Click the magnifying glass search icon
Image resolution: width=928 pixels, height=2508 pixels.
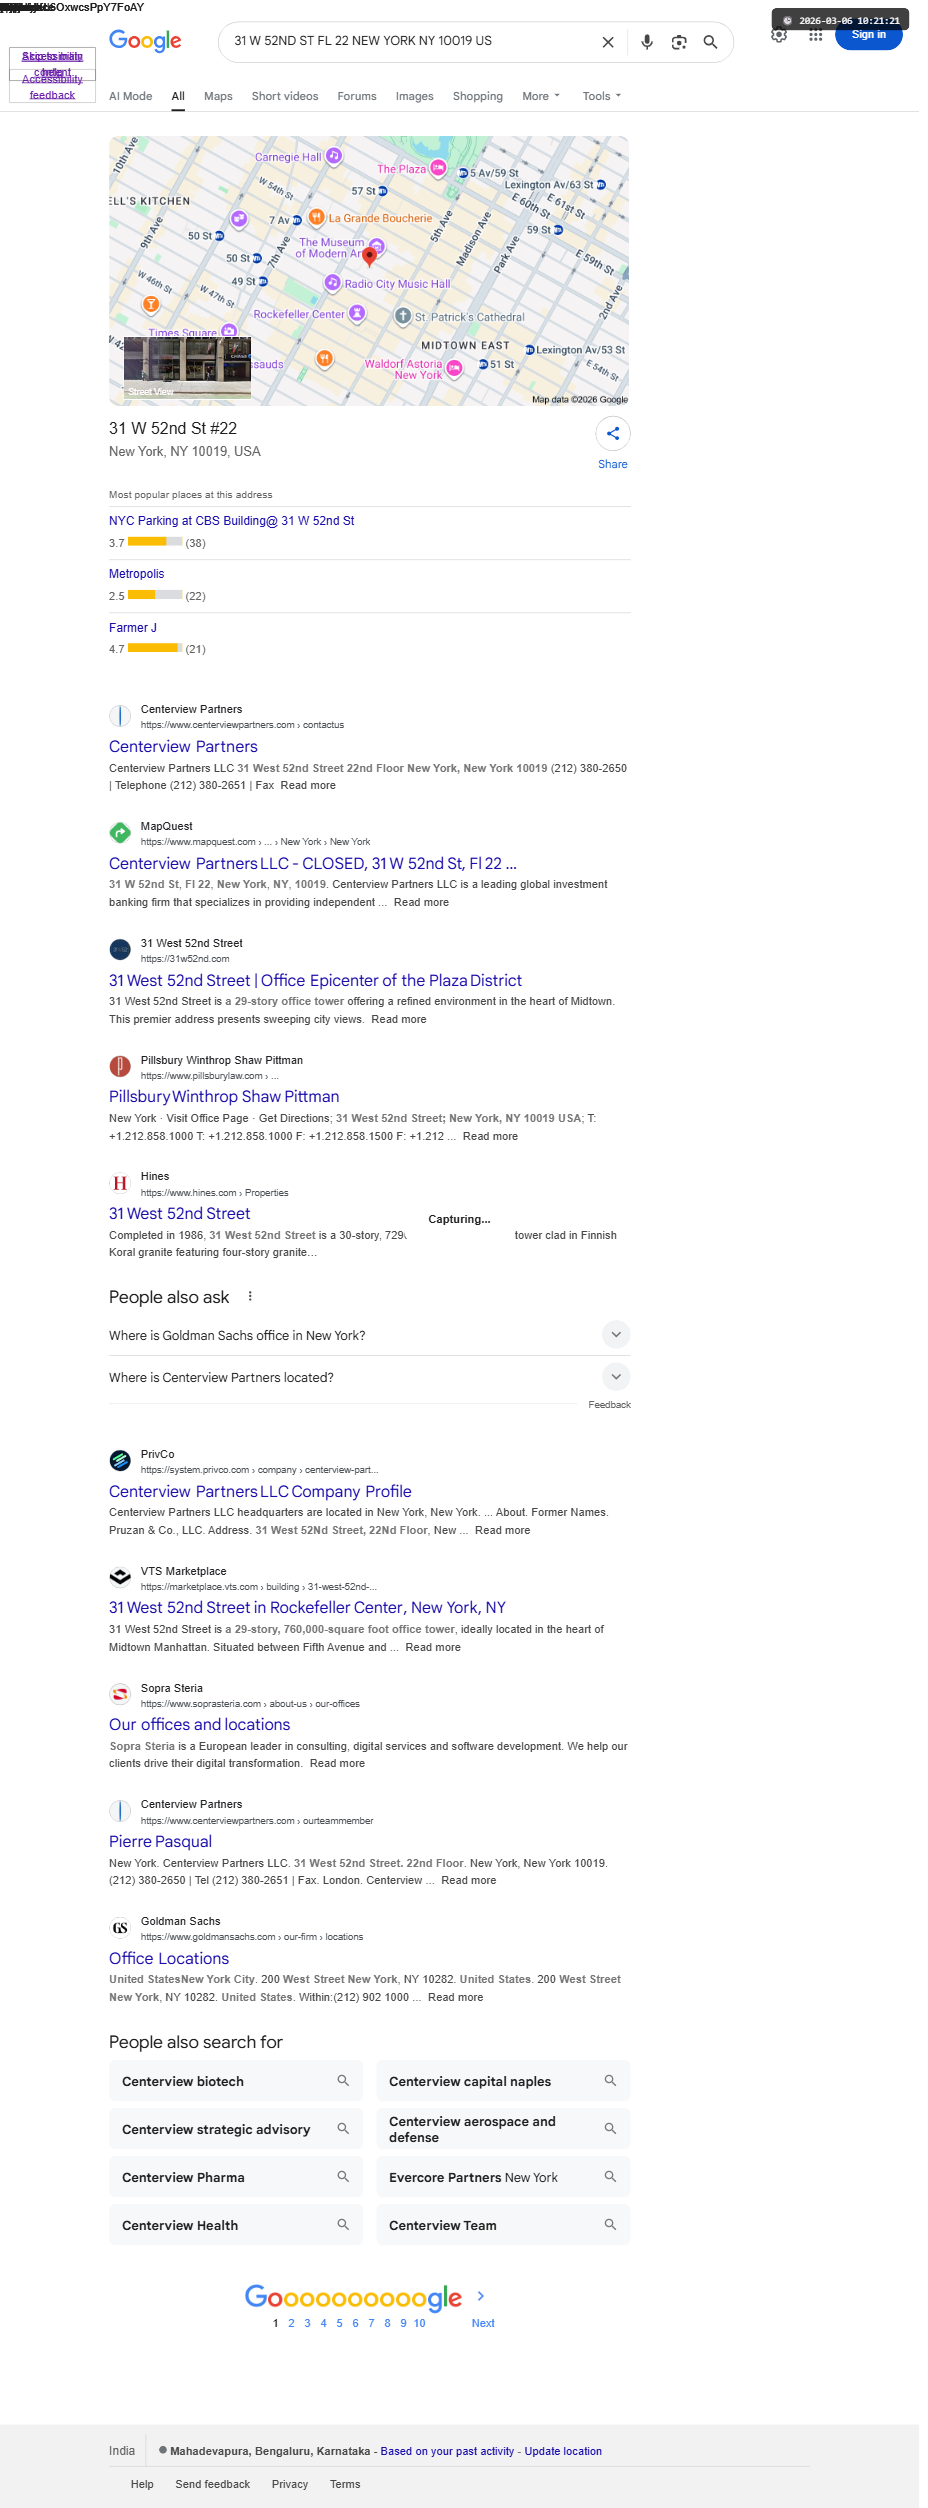[x=710, y=42]
